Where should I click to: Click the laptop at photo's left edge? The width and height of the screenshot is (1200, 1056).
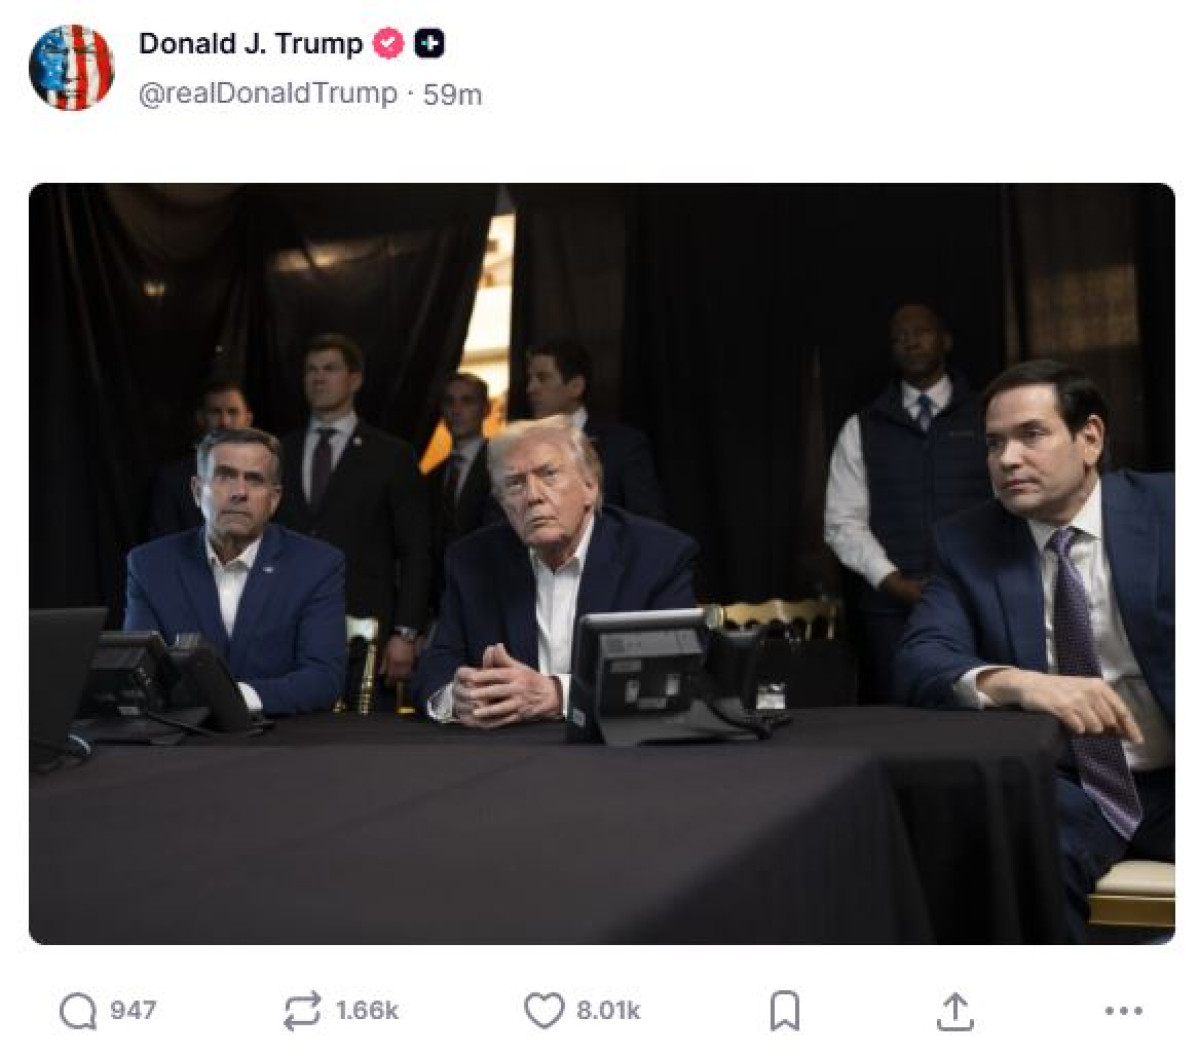tap(62, 670)
